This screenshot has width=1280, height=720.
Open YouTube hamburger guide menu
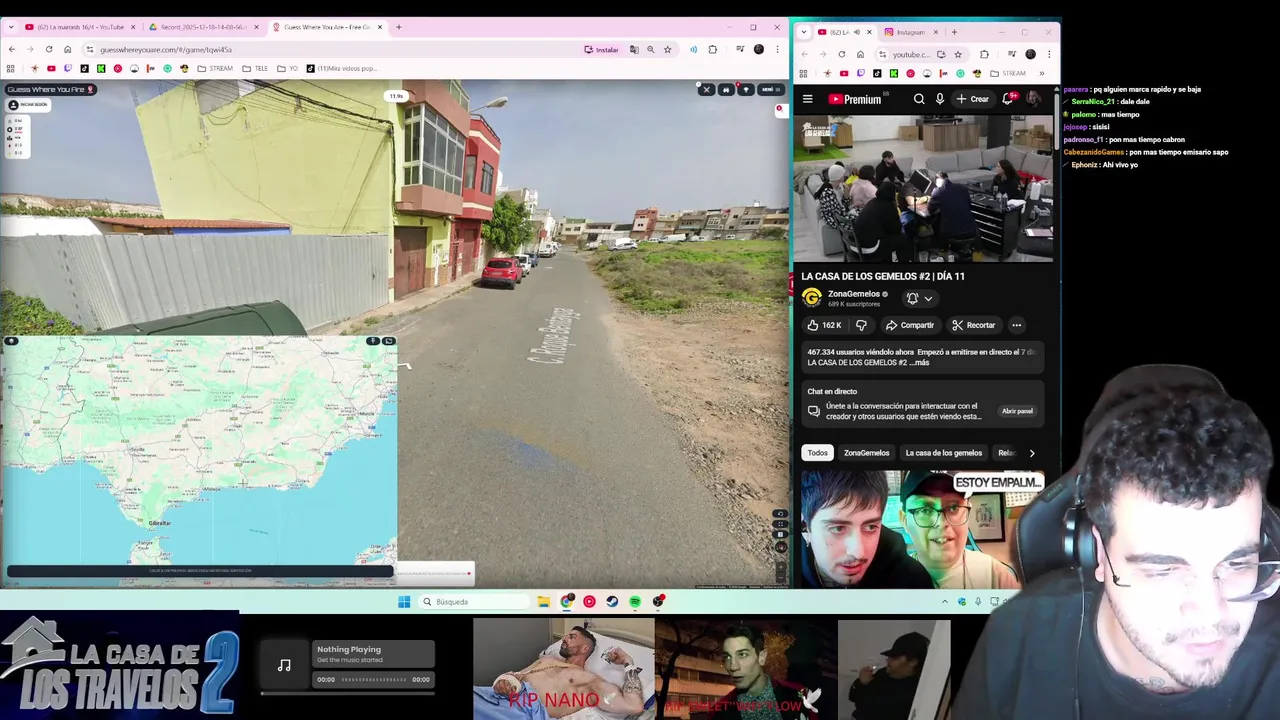[x=807, y=99]
